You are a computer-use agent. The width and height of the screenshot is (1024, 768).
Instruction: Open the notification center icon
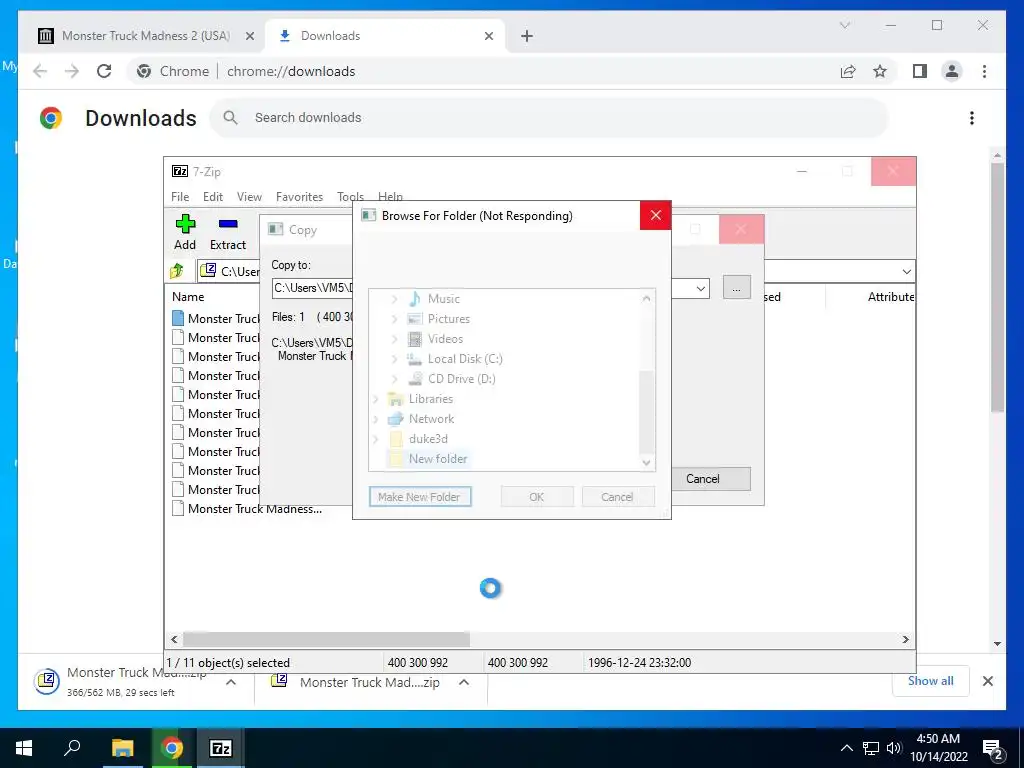coord(993,748)
